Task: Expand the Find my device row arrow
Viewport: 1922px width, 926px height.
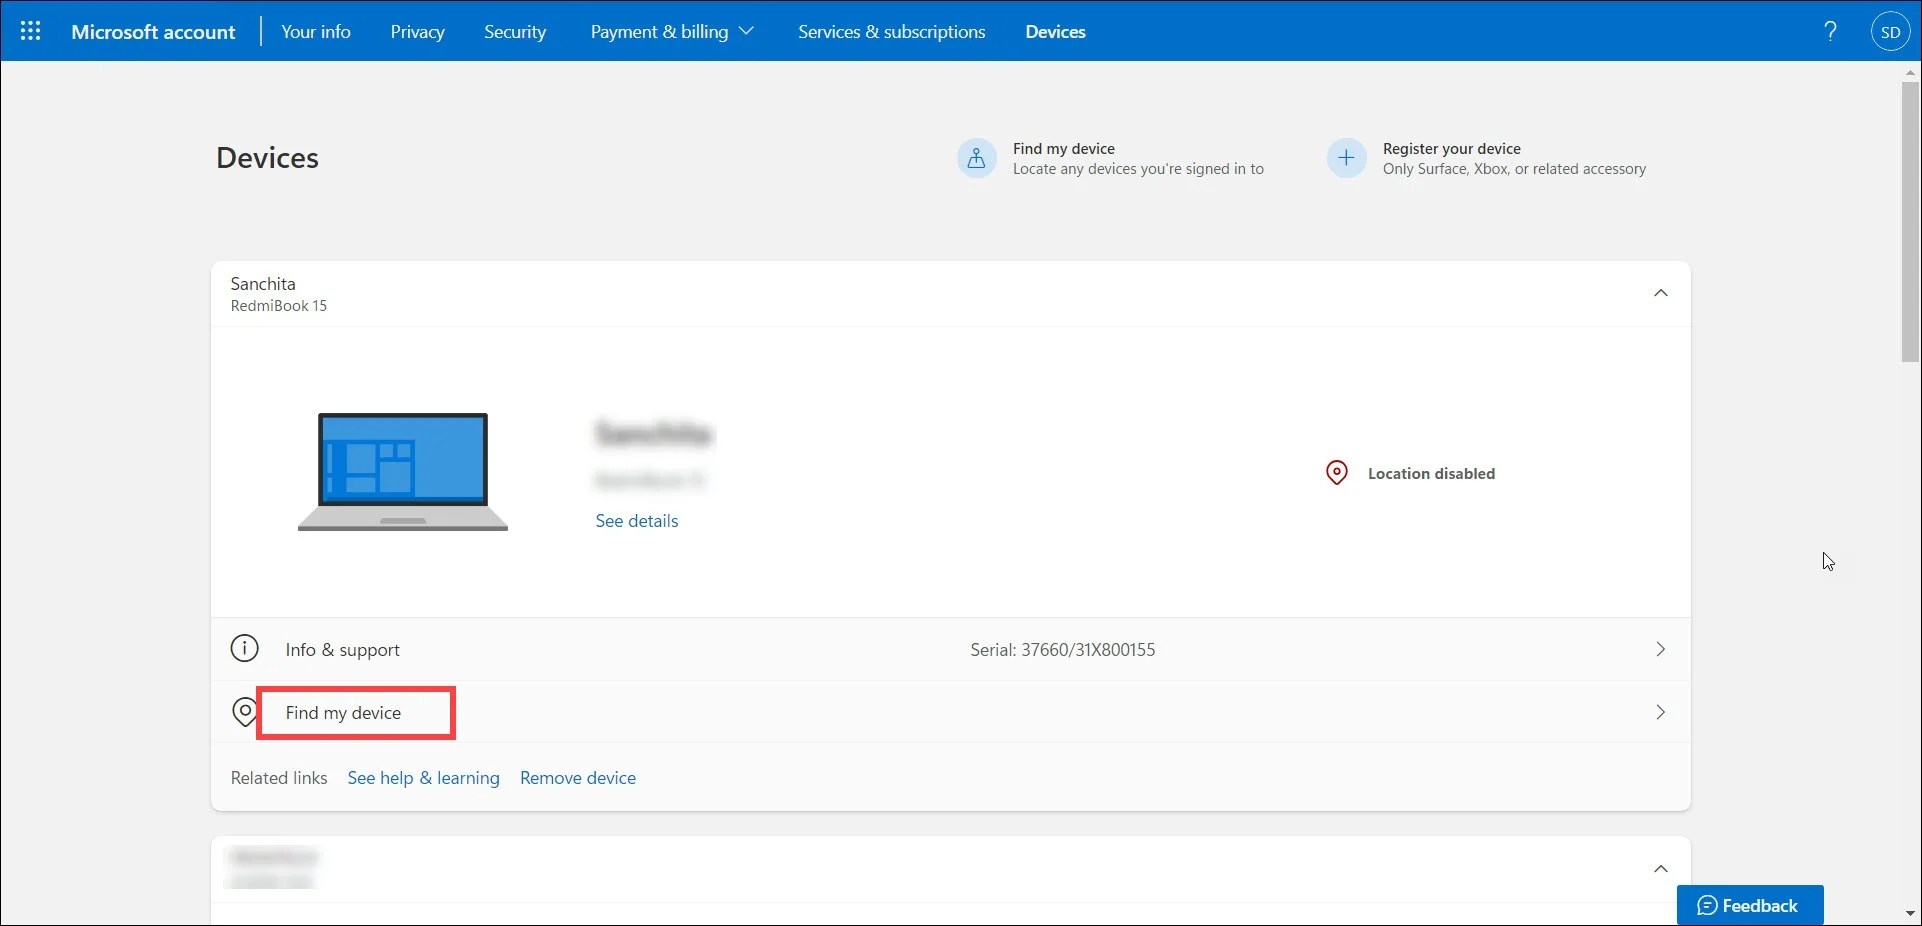Action: coord(1660,712)
